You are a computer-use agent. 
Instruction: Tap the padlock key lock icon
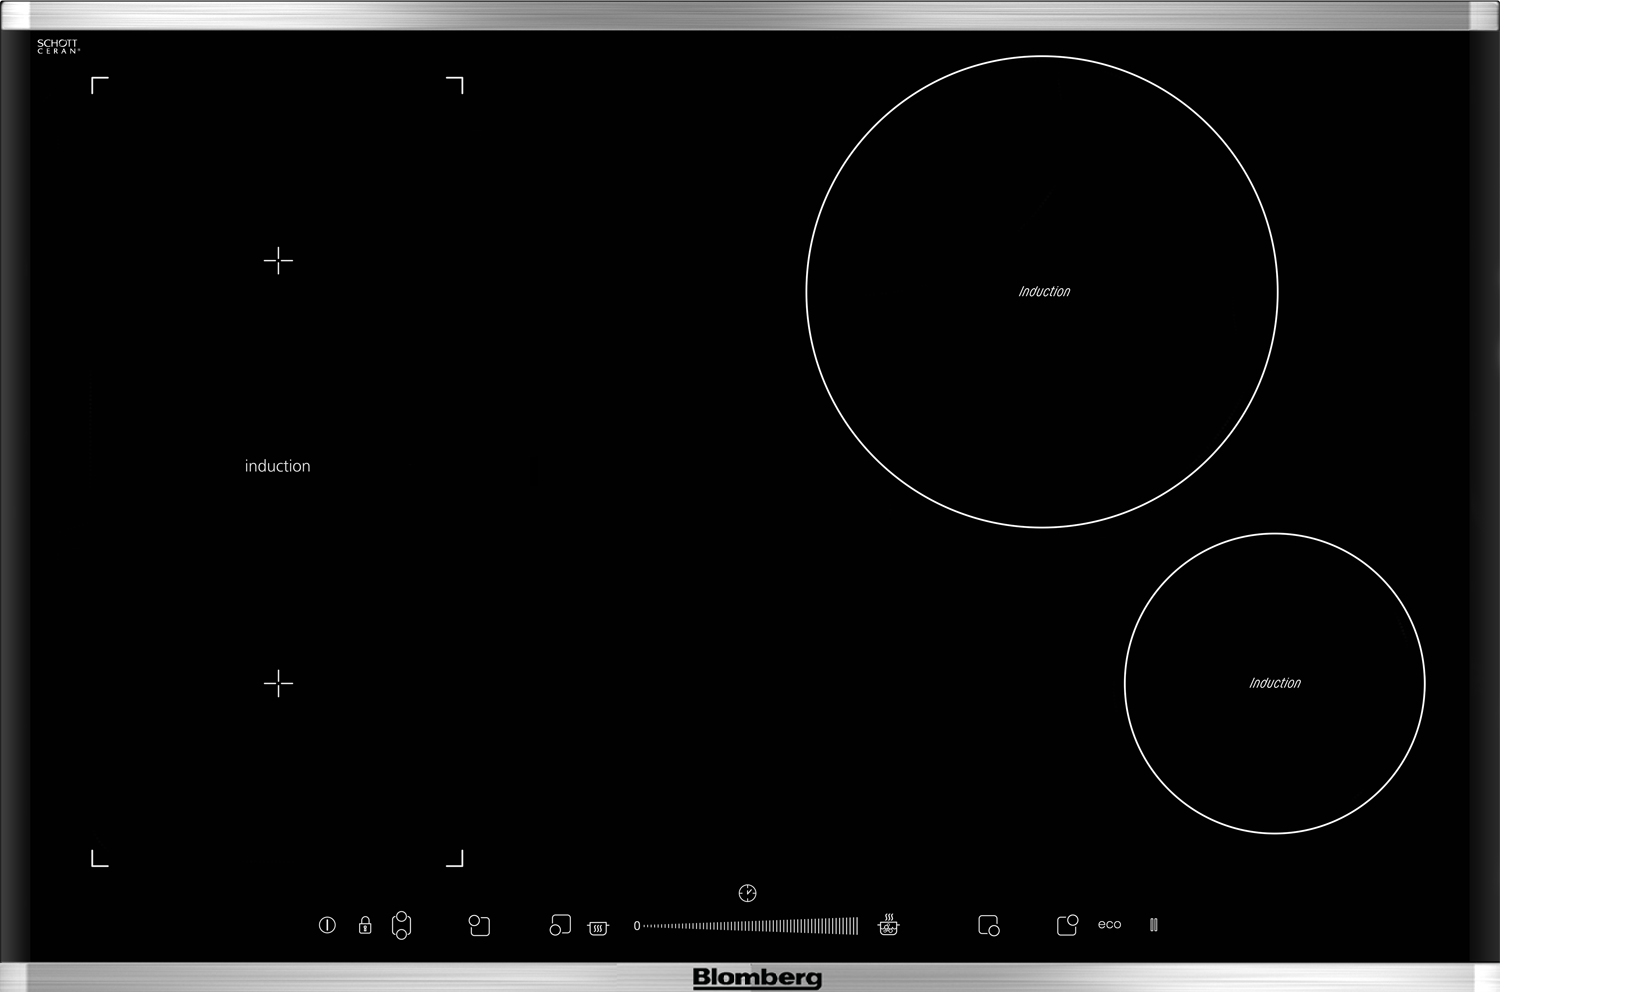click(365, 925)
